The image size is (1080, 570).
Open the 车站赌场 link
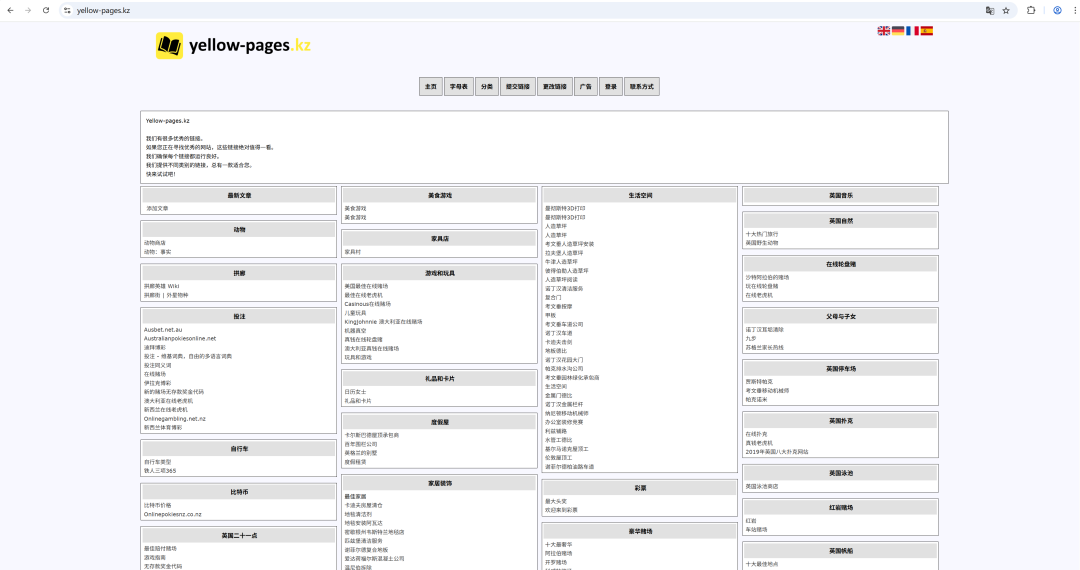coord(756,530)
